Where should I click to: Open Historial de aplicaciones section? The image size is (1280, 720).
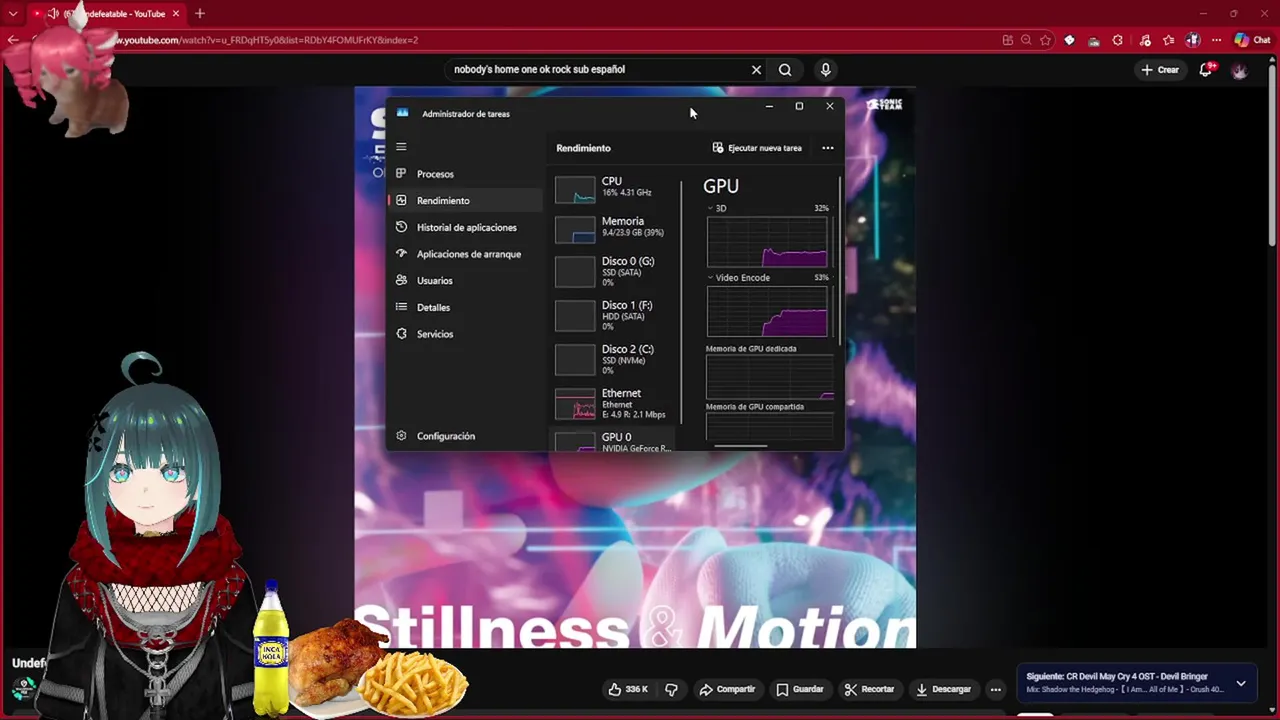pyautogui.click(x=465, y=227)
